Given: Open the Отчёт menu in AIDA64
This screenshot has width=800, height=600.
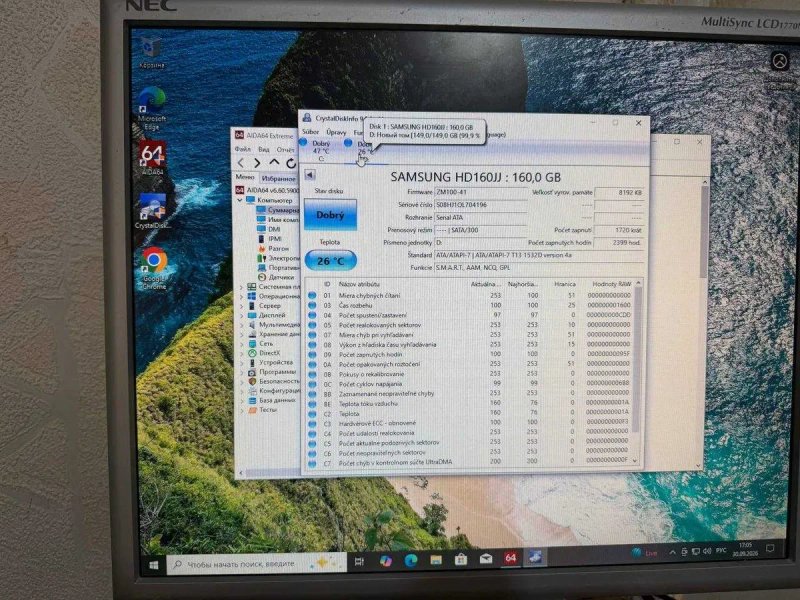Looking at the screenshot, I should pyautogui.click(x=285, y=150).
